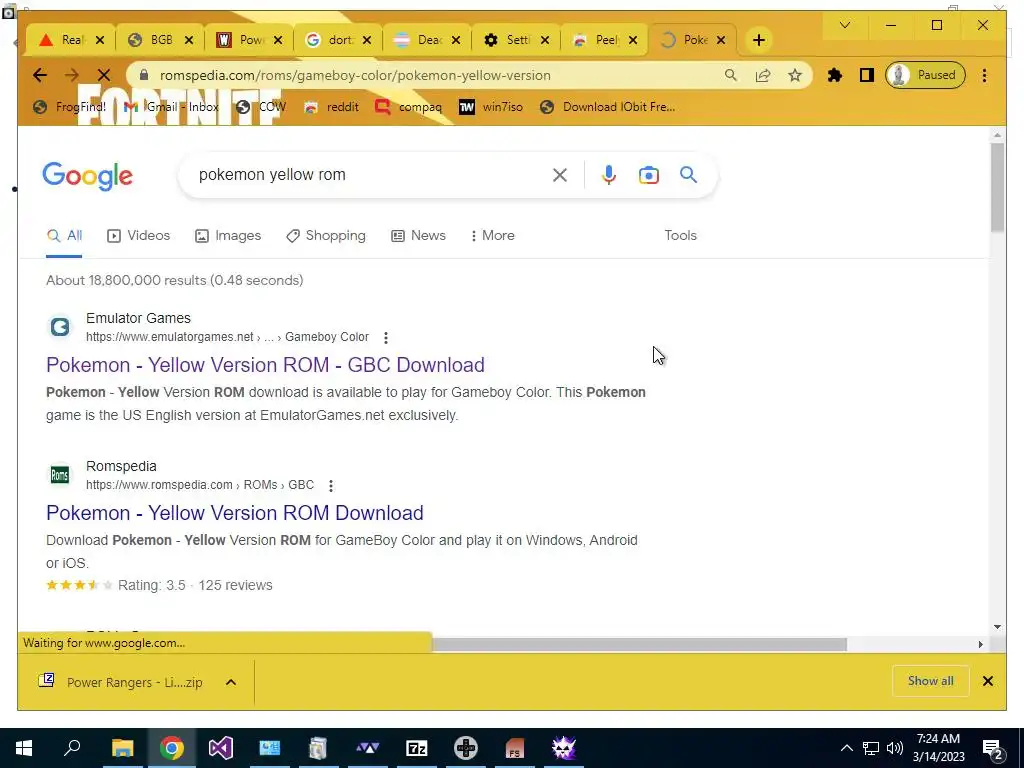
Task: Toggle the Chrome side panel
Action: coord(867,75)
